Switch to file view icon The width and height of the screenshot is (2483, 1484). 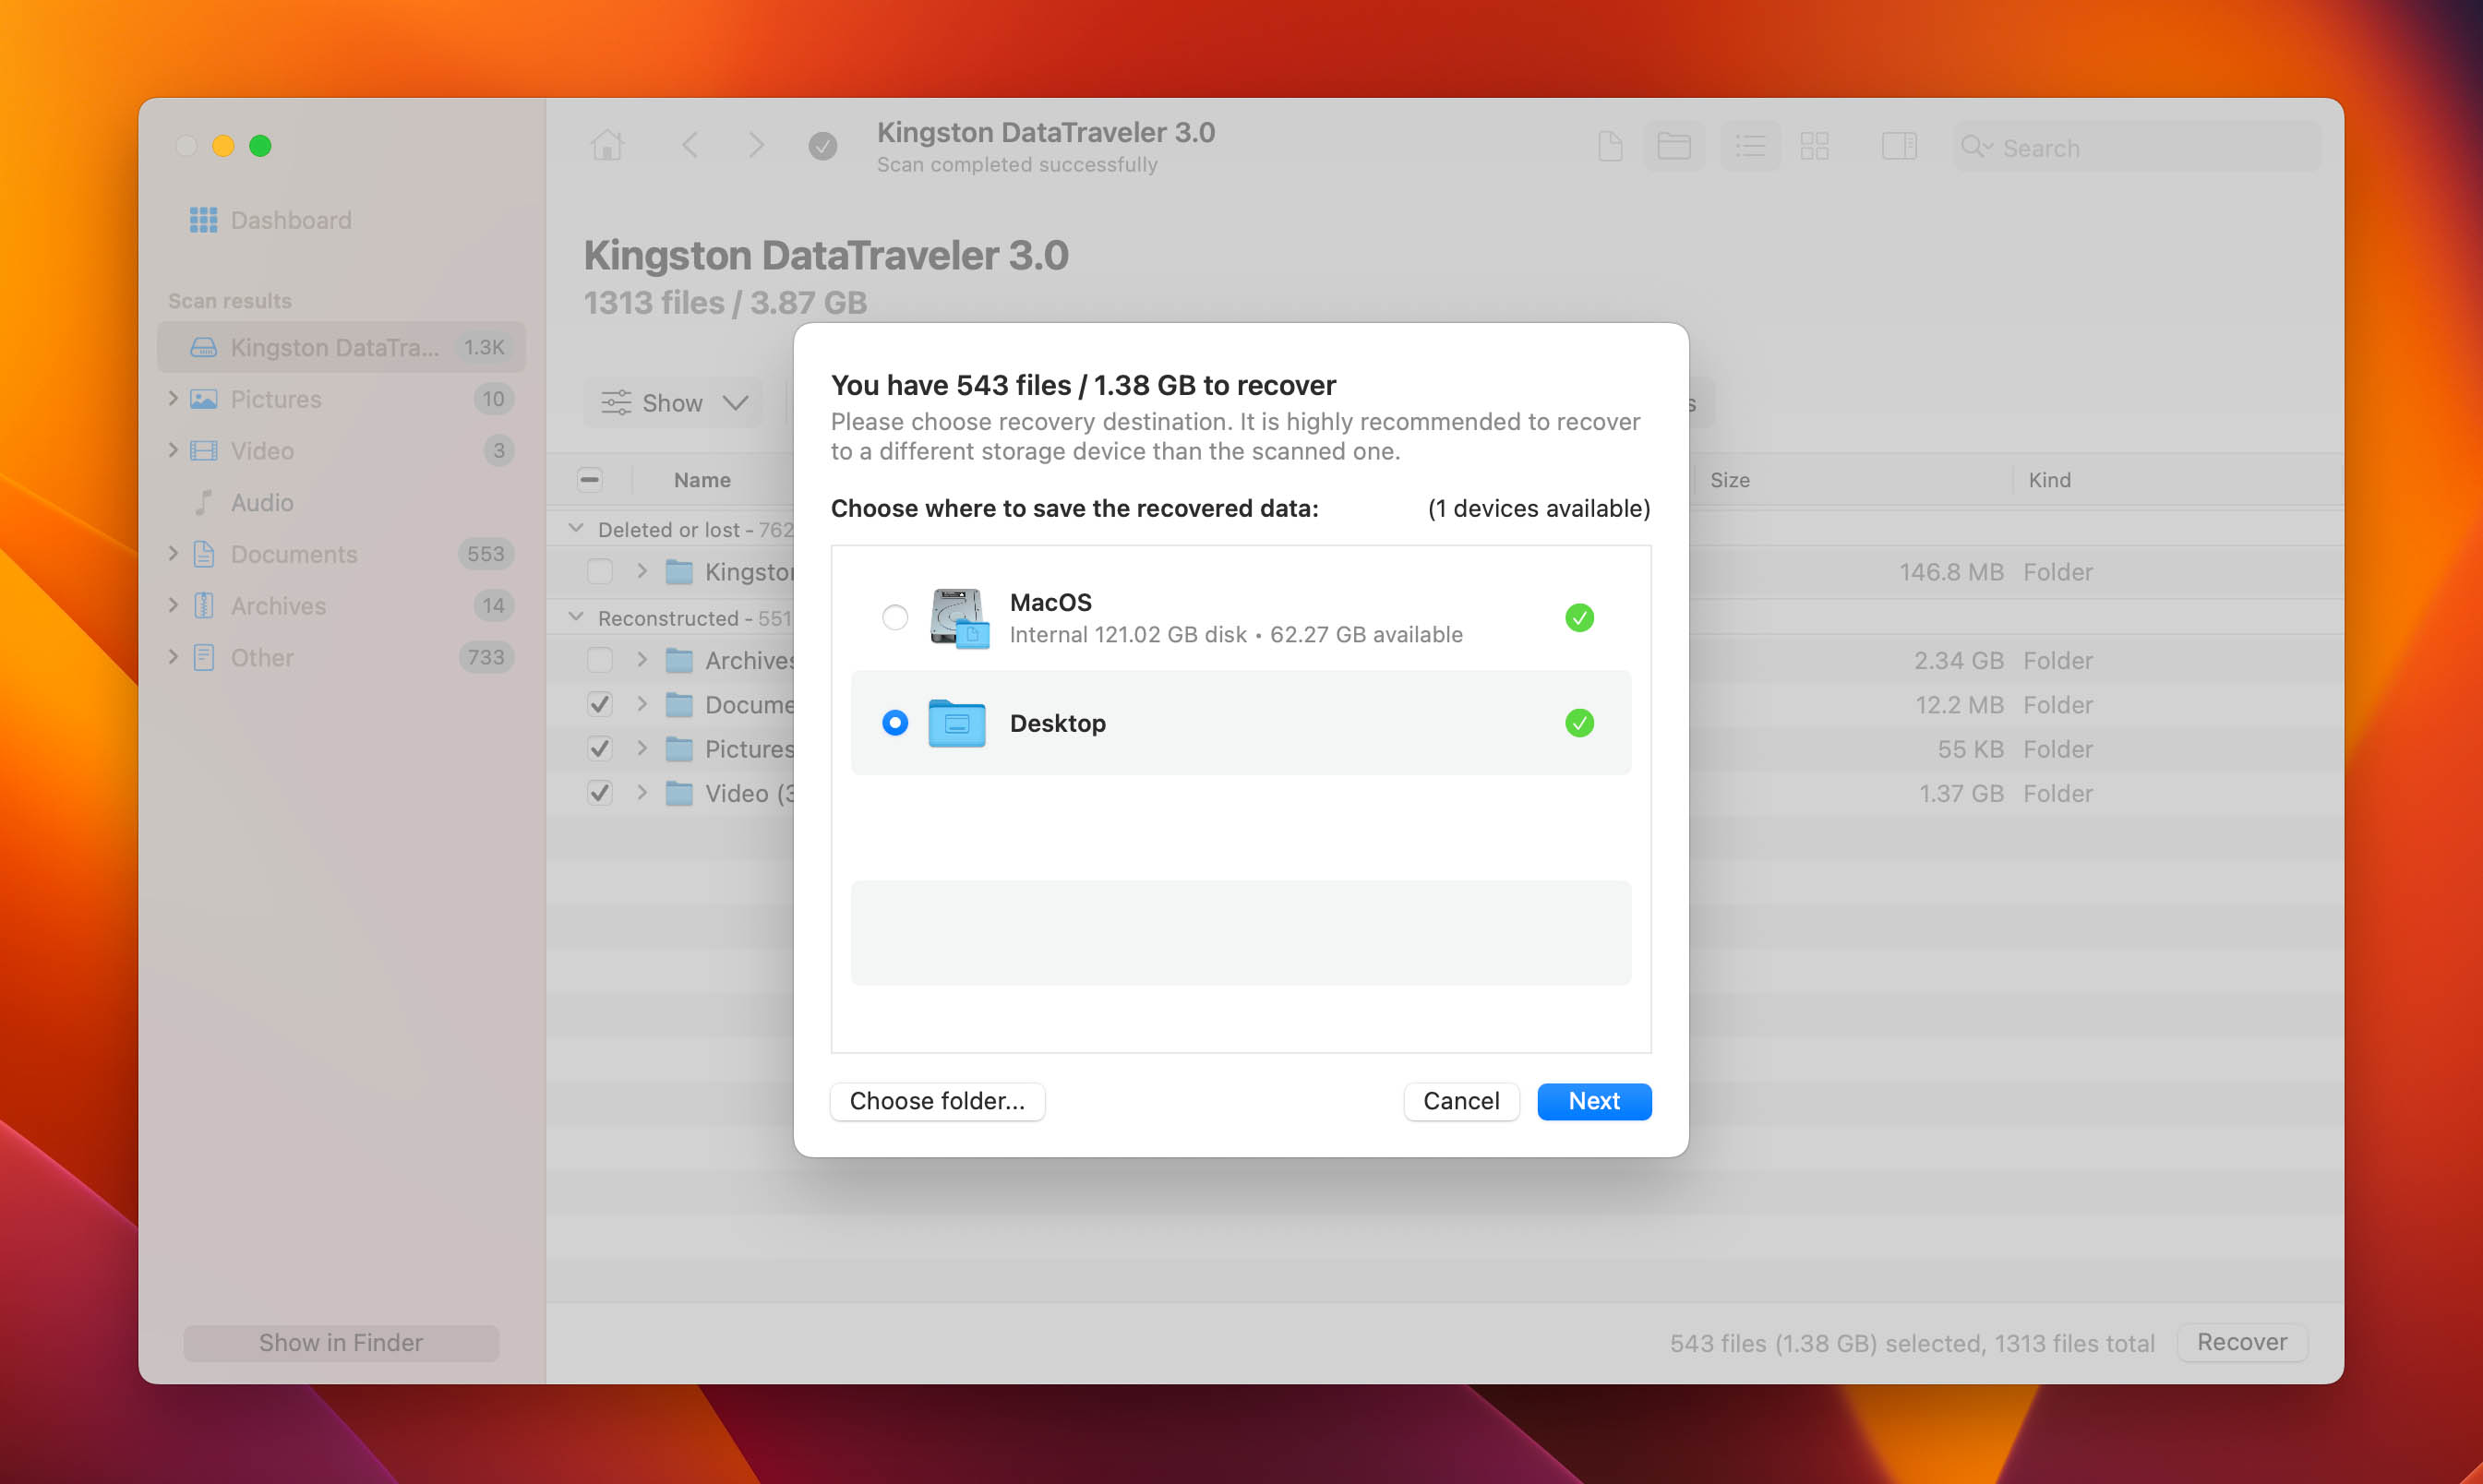coord(1610,147)
